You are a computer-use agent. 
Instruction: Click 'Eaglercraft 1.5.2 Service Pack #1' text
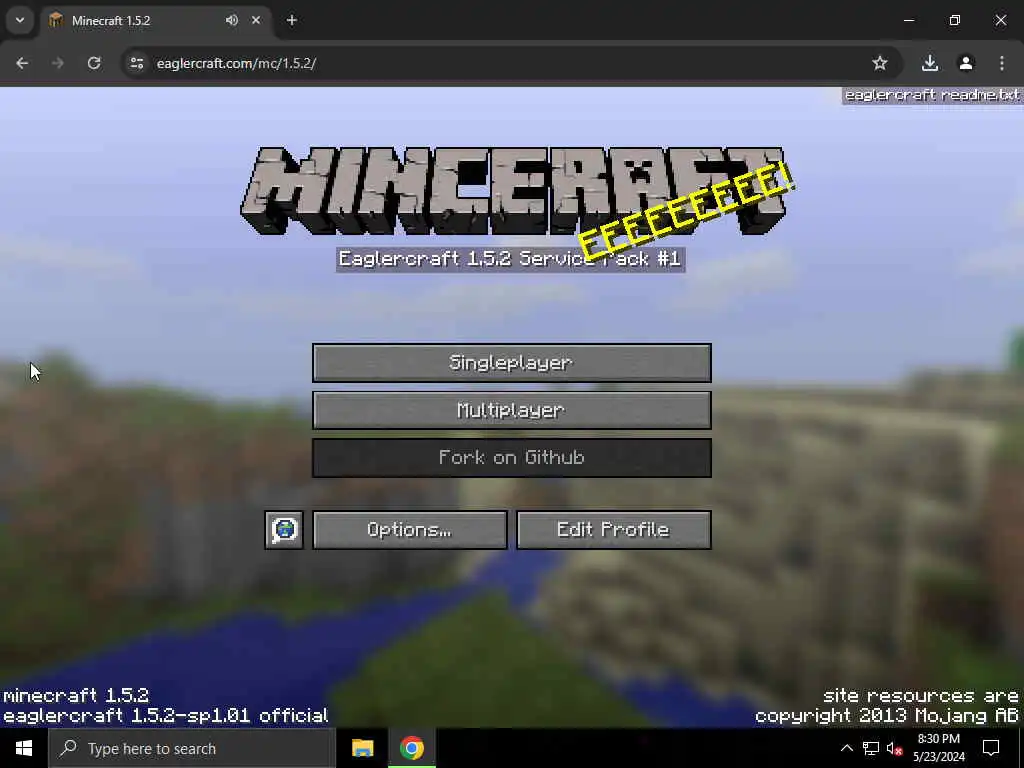point(510,259)
